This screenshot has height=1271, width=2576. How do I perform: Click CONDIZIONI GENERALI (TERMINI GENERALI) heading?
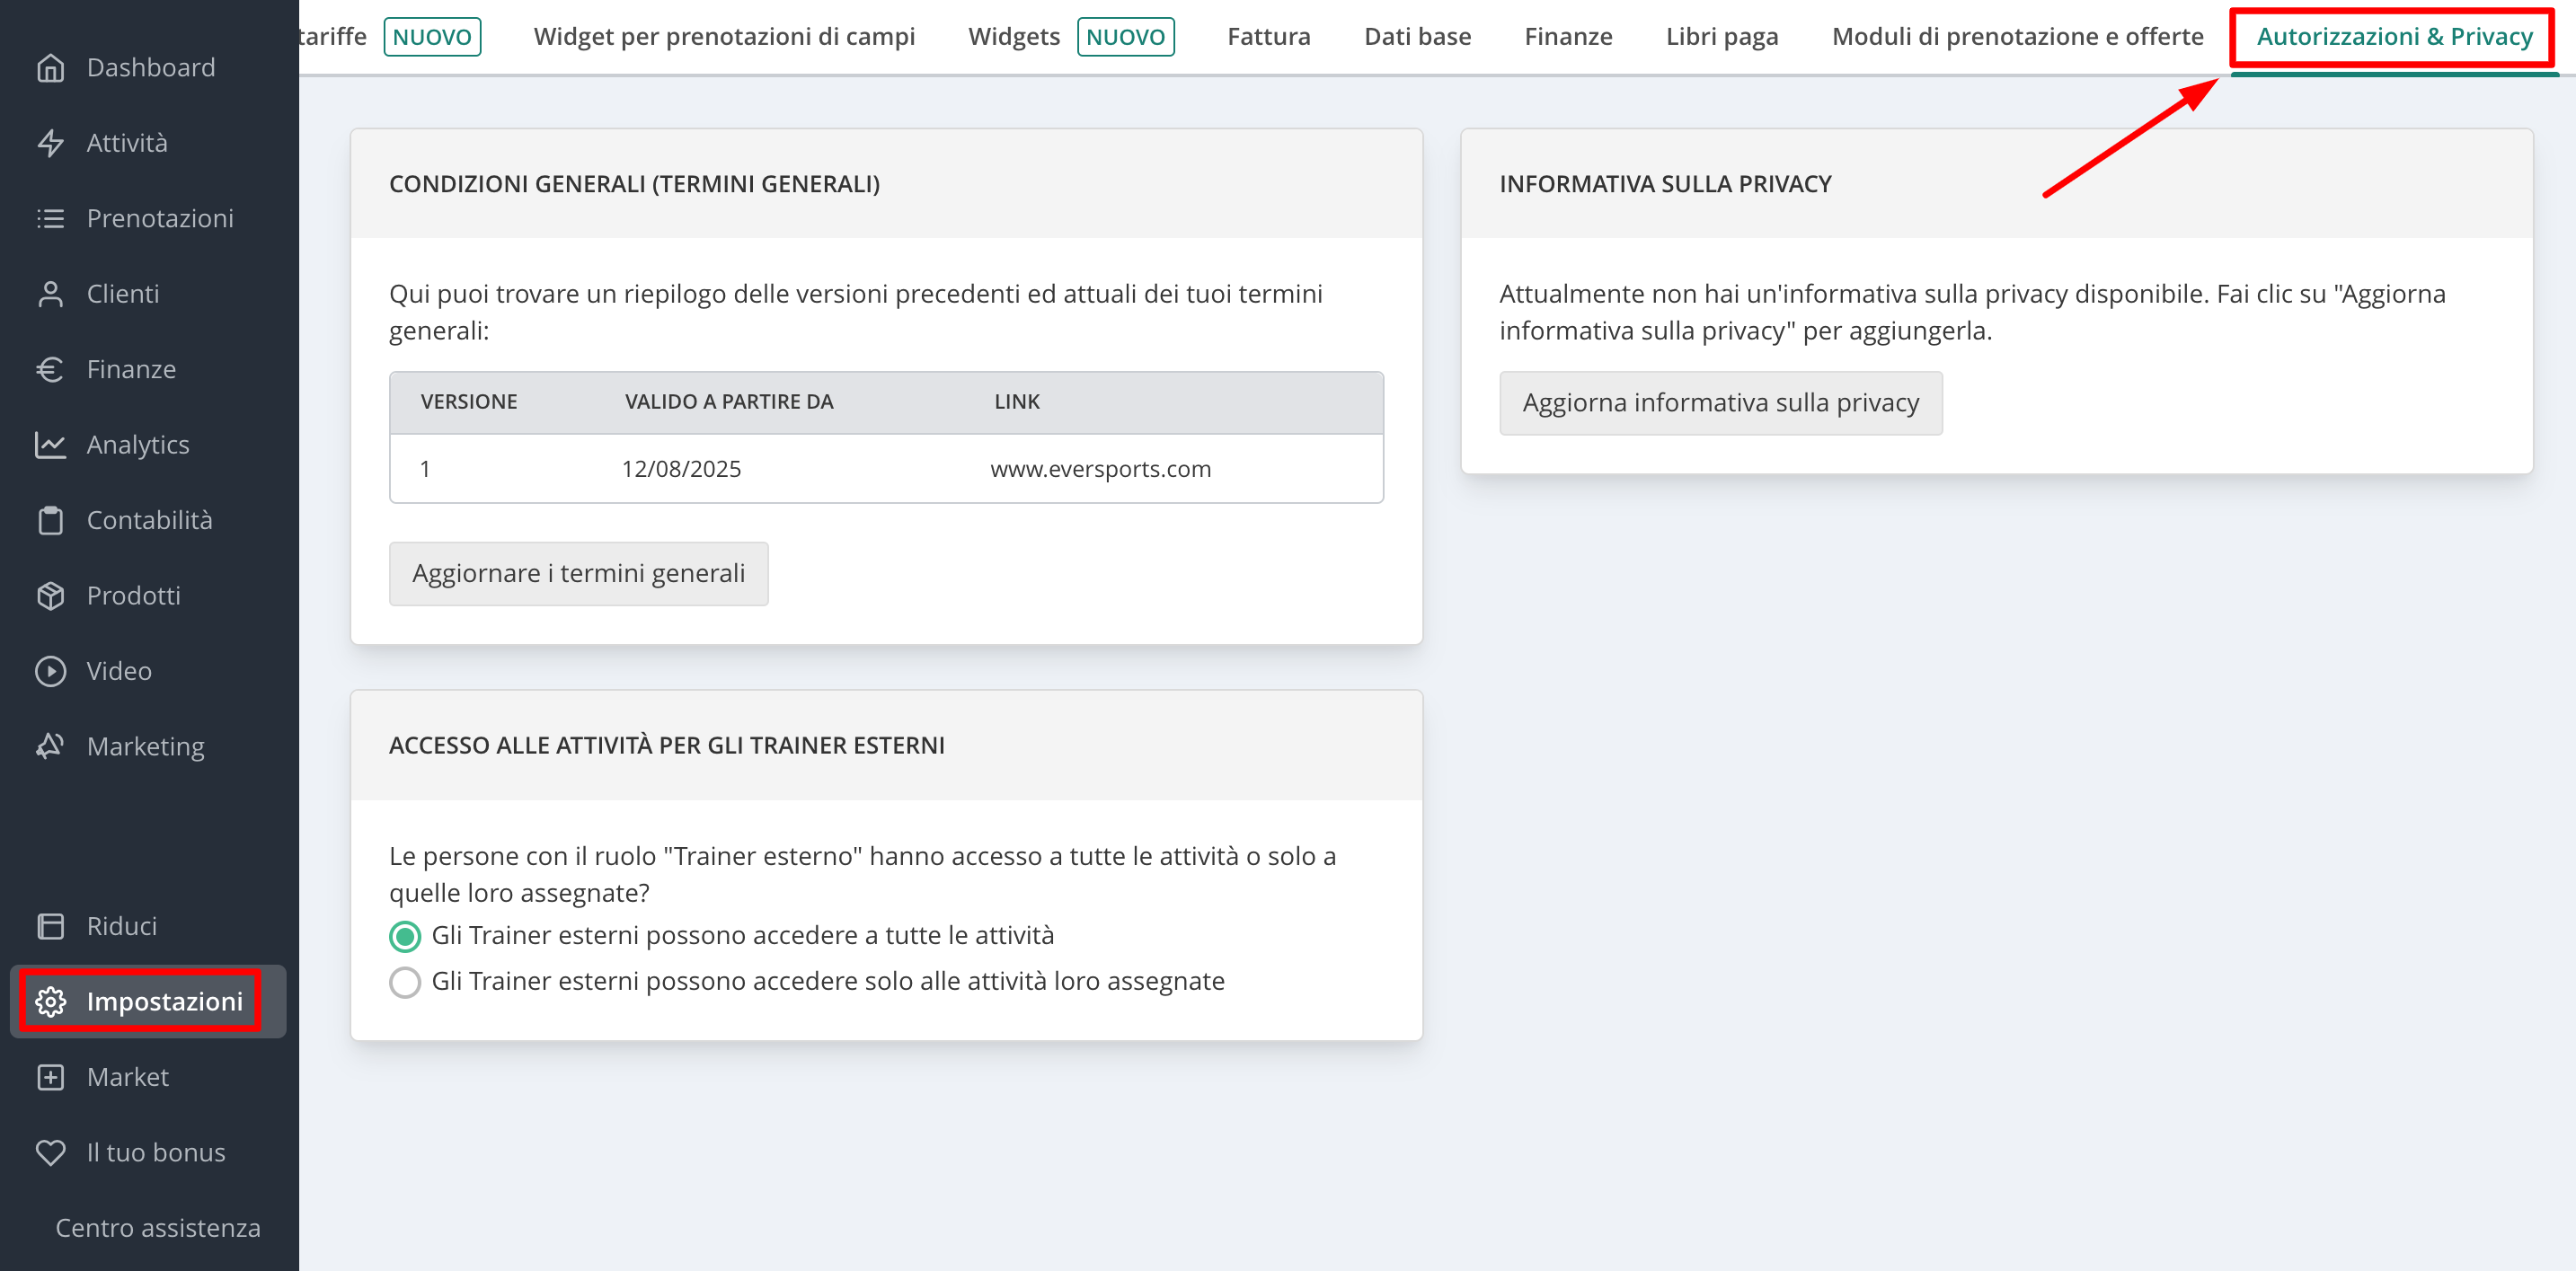click(634, 184)
